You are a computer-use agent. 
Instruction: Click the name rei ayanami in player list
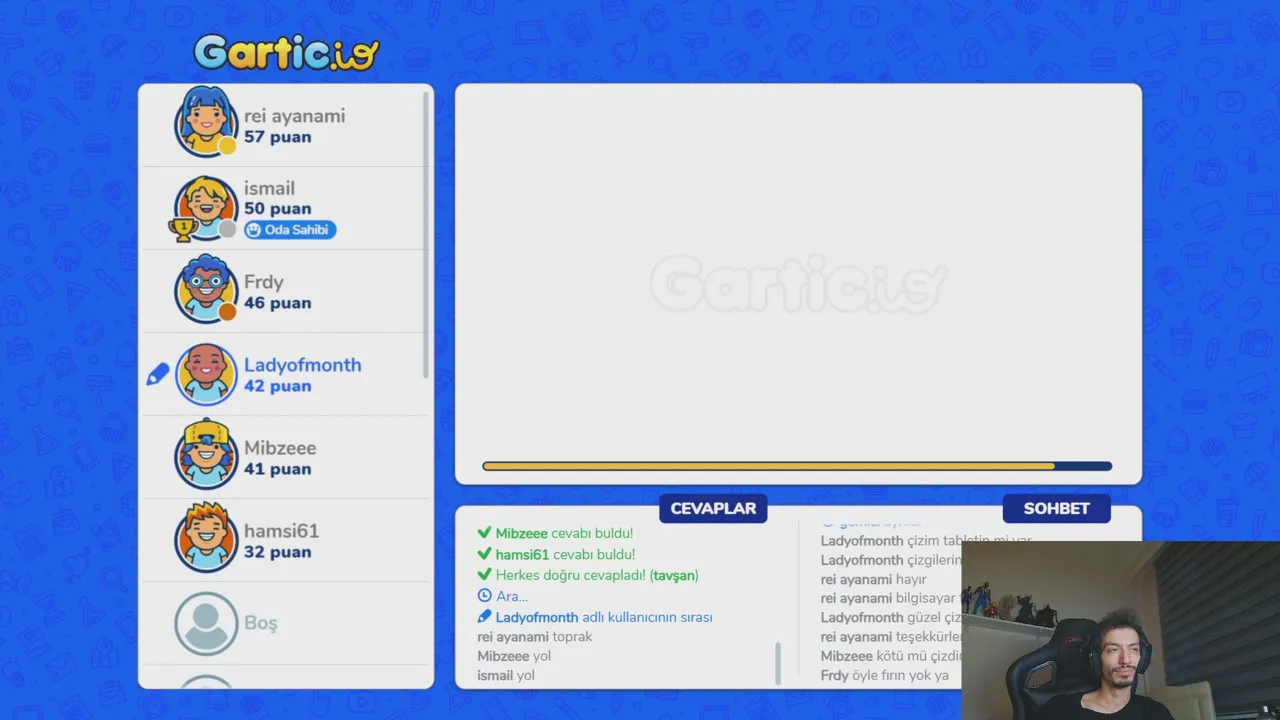295,116
